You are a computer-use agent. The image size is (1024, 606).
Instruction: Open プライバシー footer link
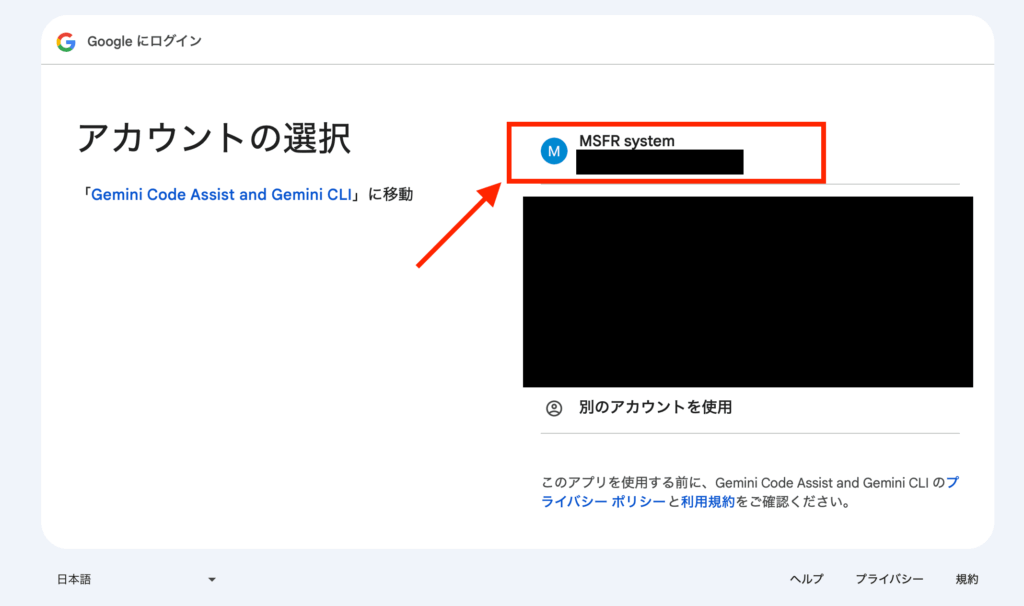tap(889, 579)
